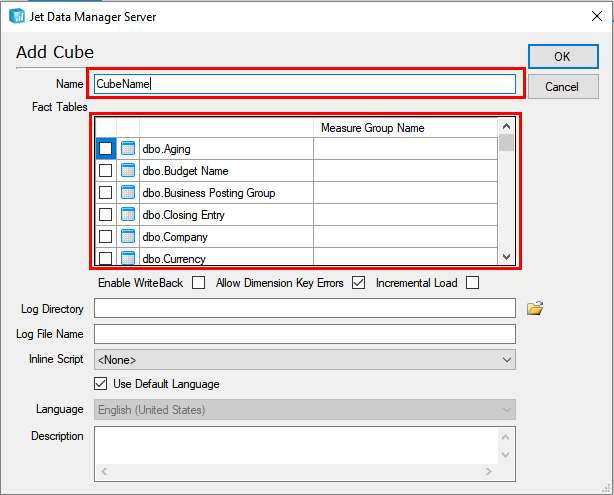Click the Description scroll right arrow

[x=489, y=471]
